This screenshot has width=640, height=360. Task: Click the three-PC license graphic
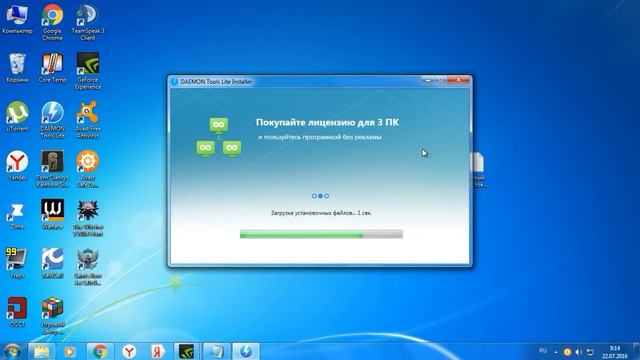pyautogui.click(x=219, y=137)
